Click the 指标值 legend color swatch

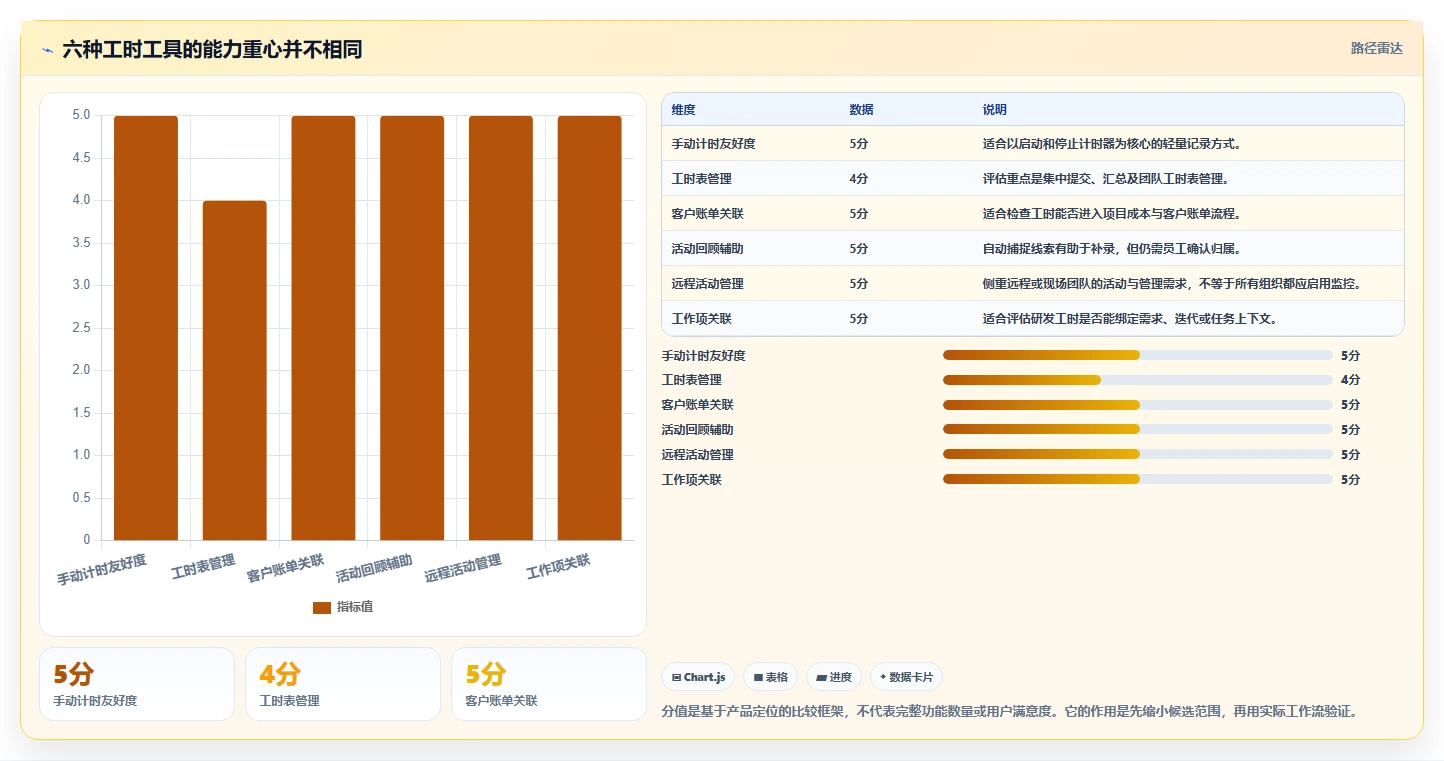point(321,607)
